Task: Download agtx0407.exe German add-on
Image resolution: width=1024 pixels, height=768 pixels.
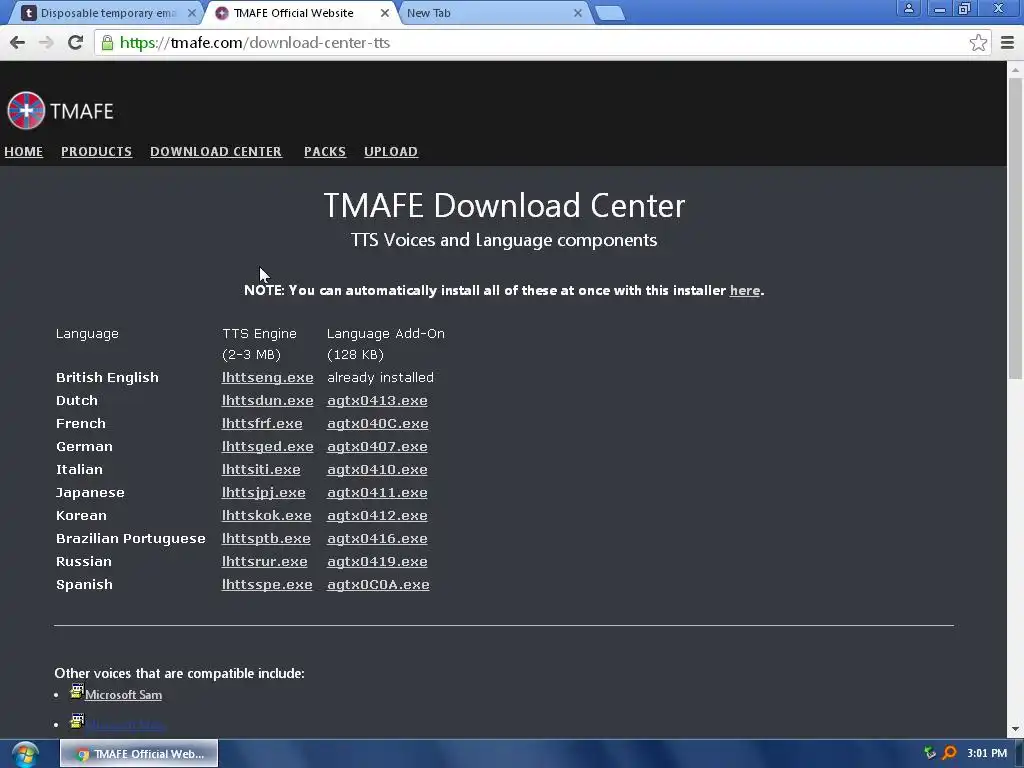Action: pyautogui.click(x=377, y=447)
